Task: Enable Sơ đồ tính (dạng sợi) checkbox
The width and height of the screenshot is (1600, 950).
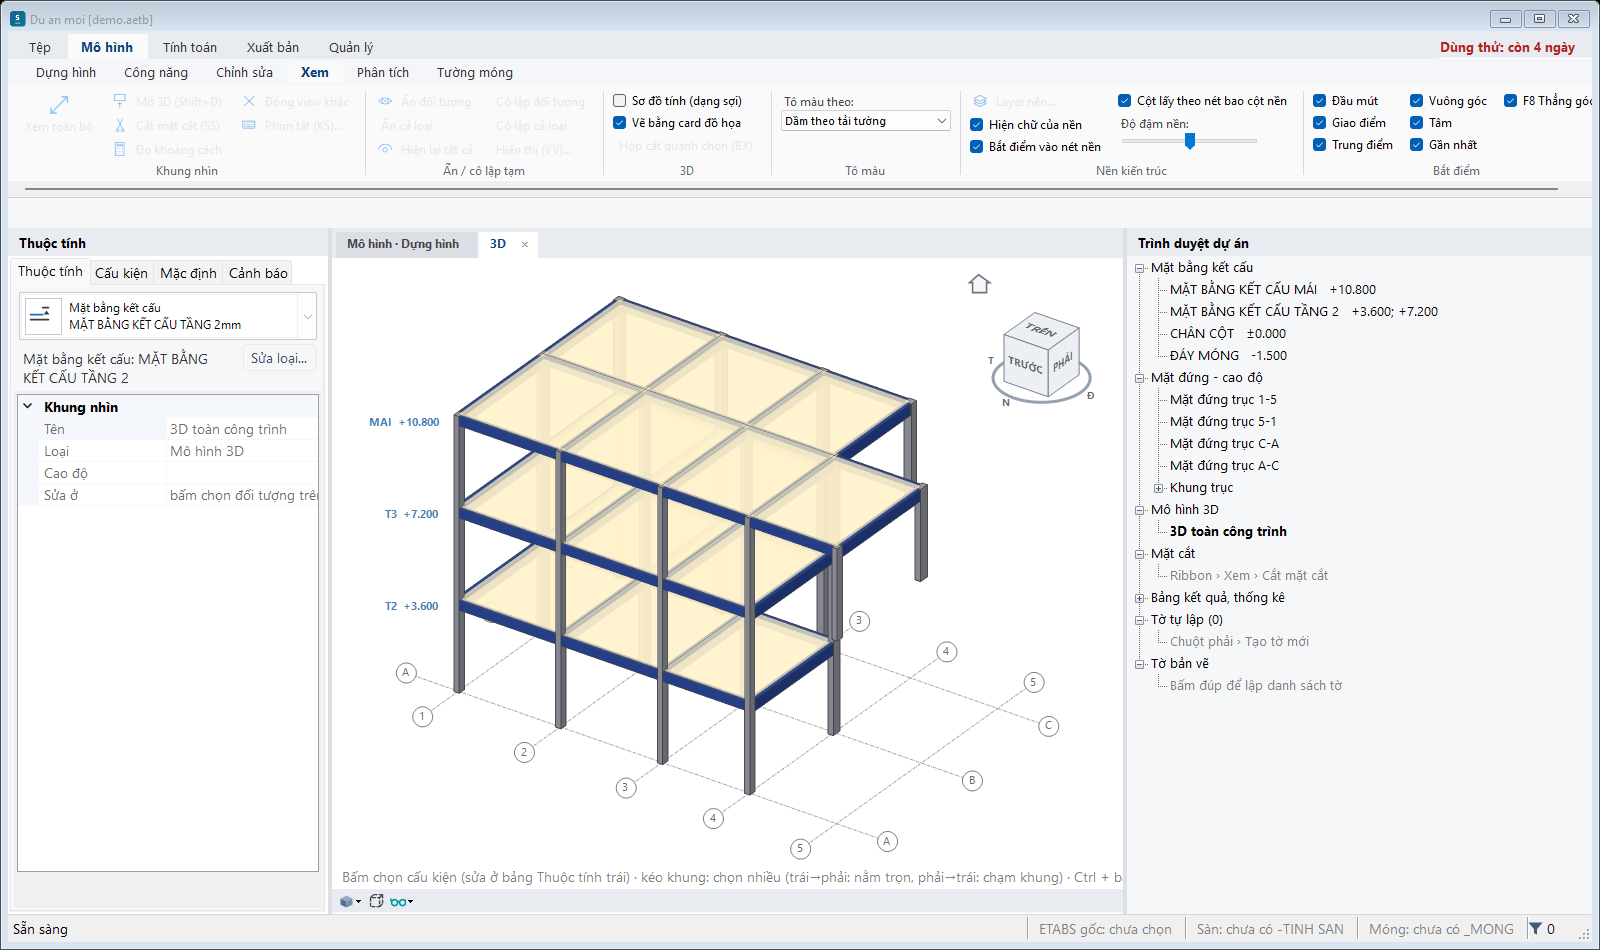Action: point(620,101)
